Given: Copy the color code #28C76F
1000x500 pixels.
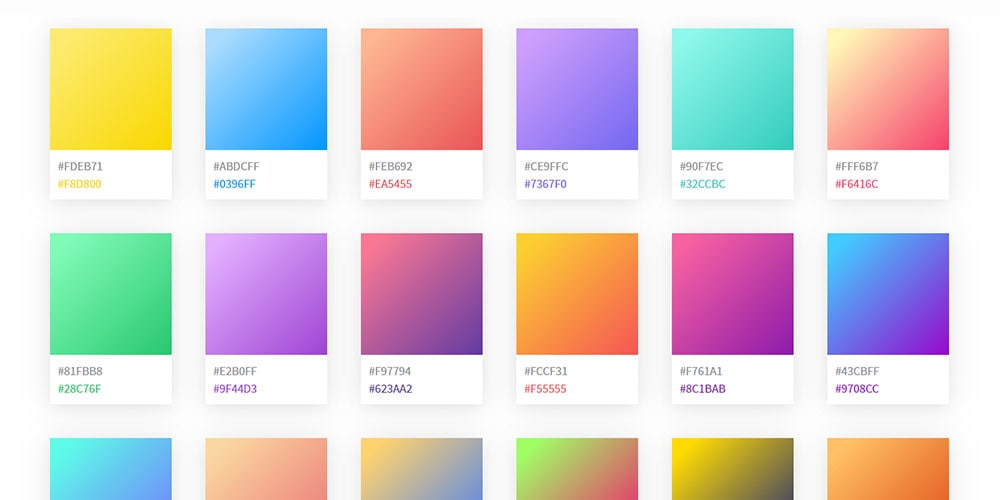Looking at the screenshot, I should point(80,389).
